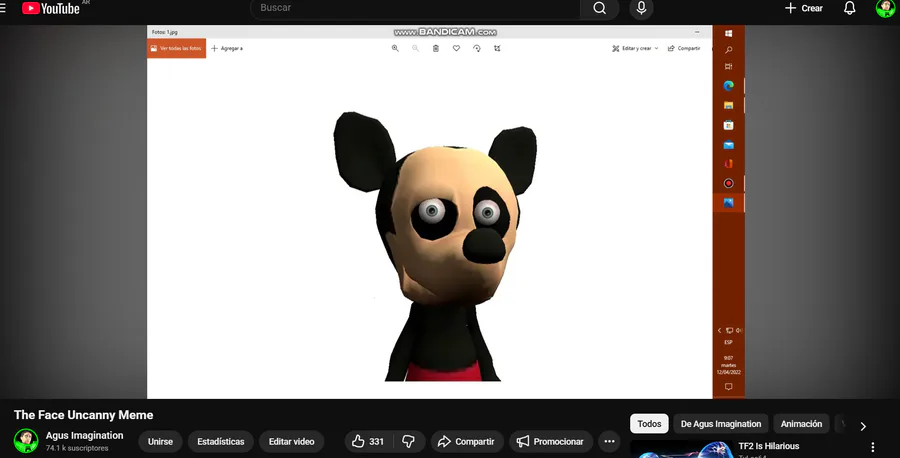Open Agus Imagination channel avatar
The image size is (900, 458).
point(26,441)
